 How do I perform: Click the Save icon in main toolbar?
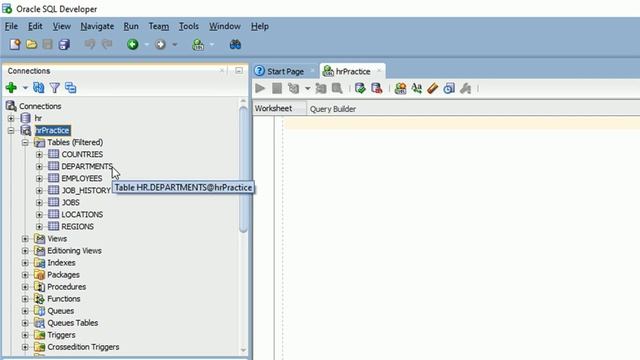click(48, 44)
